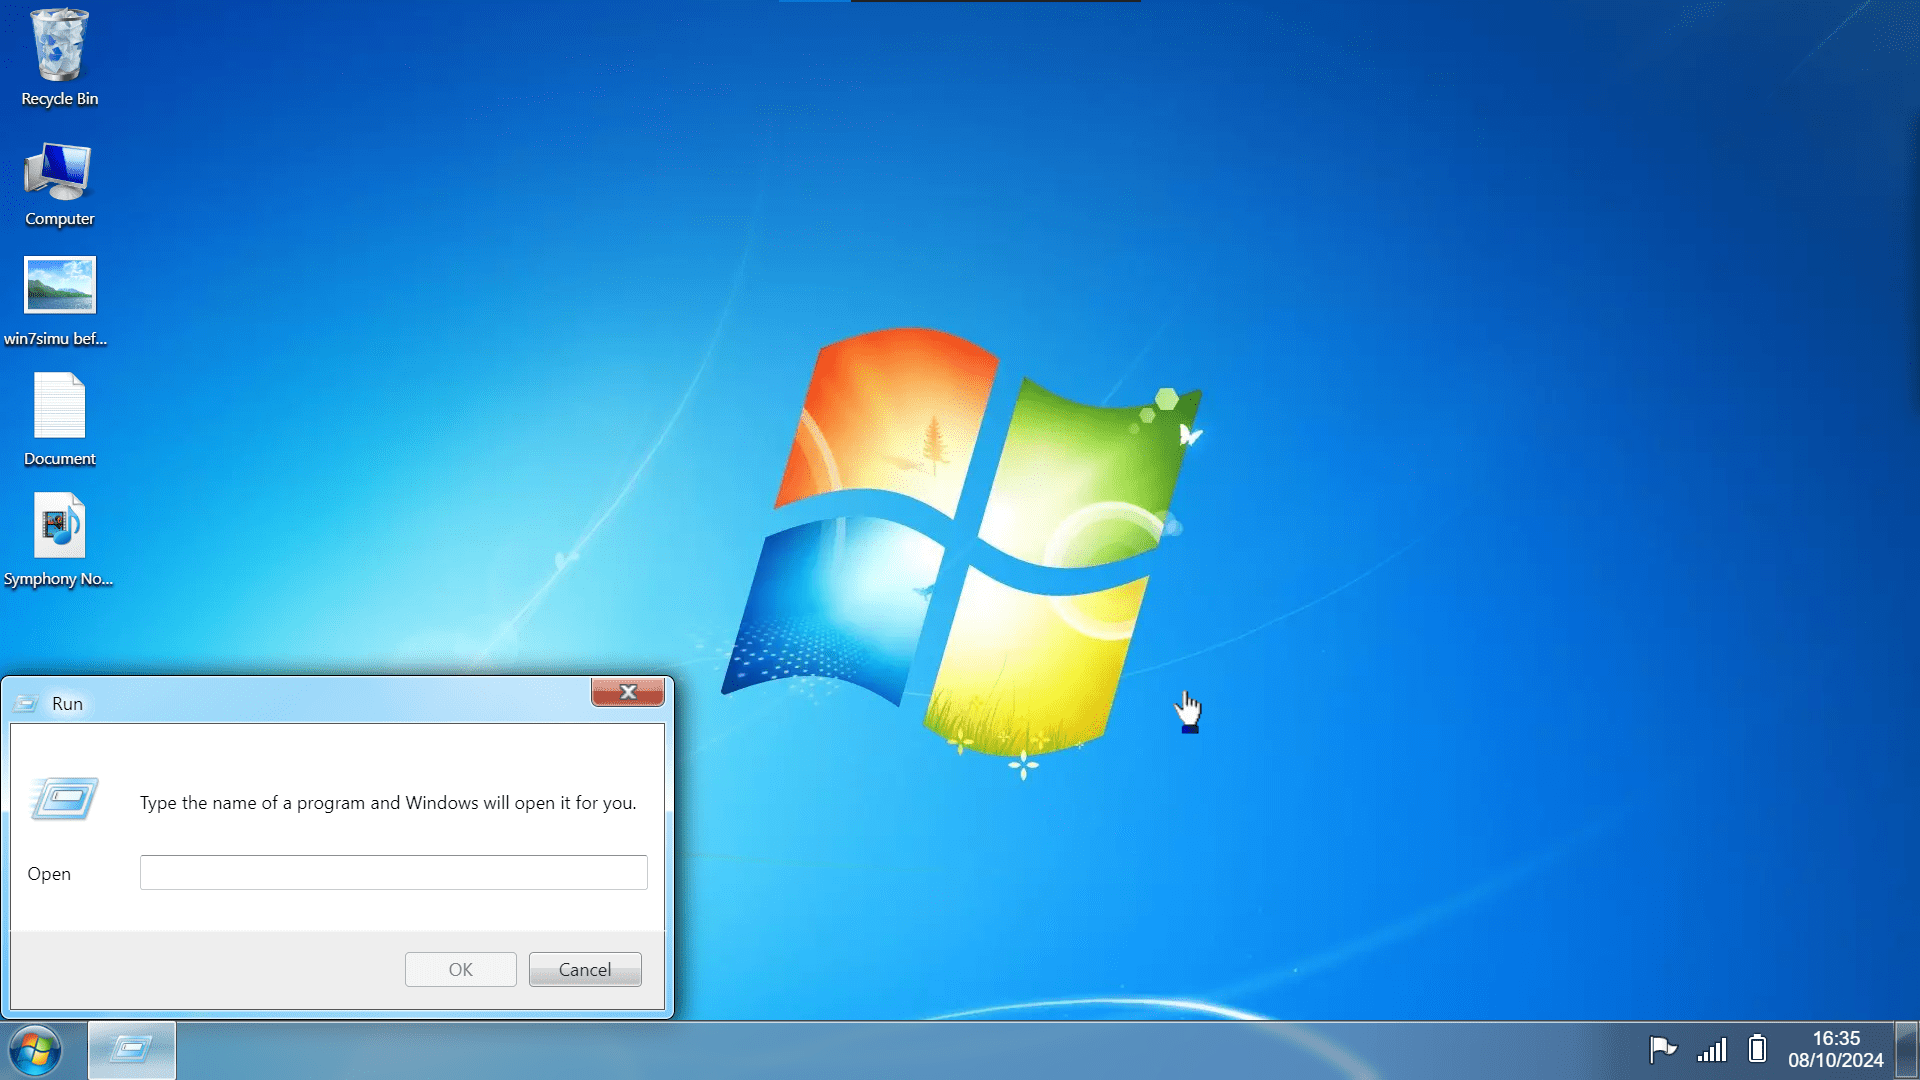Screen dimensions: 1920x1080
Task: Click the Start orb button
Action: click(36, 1050)
